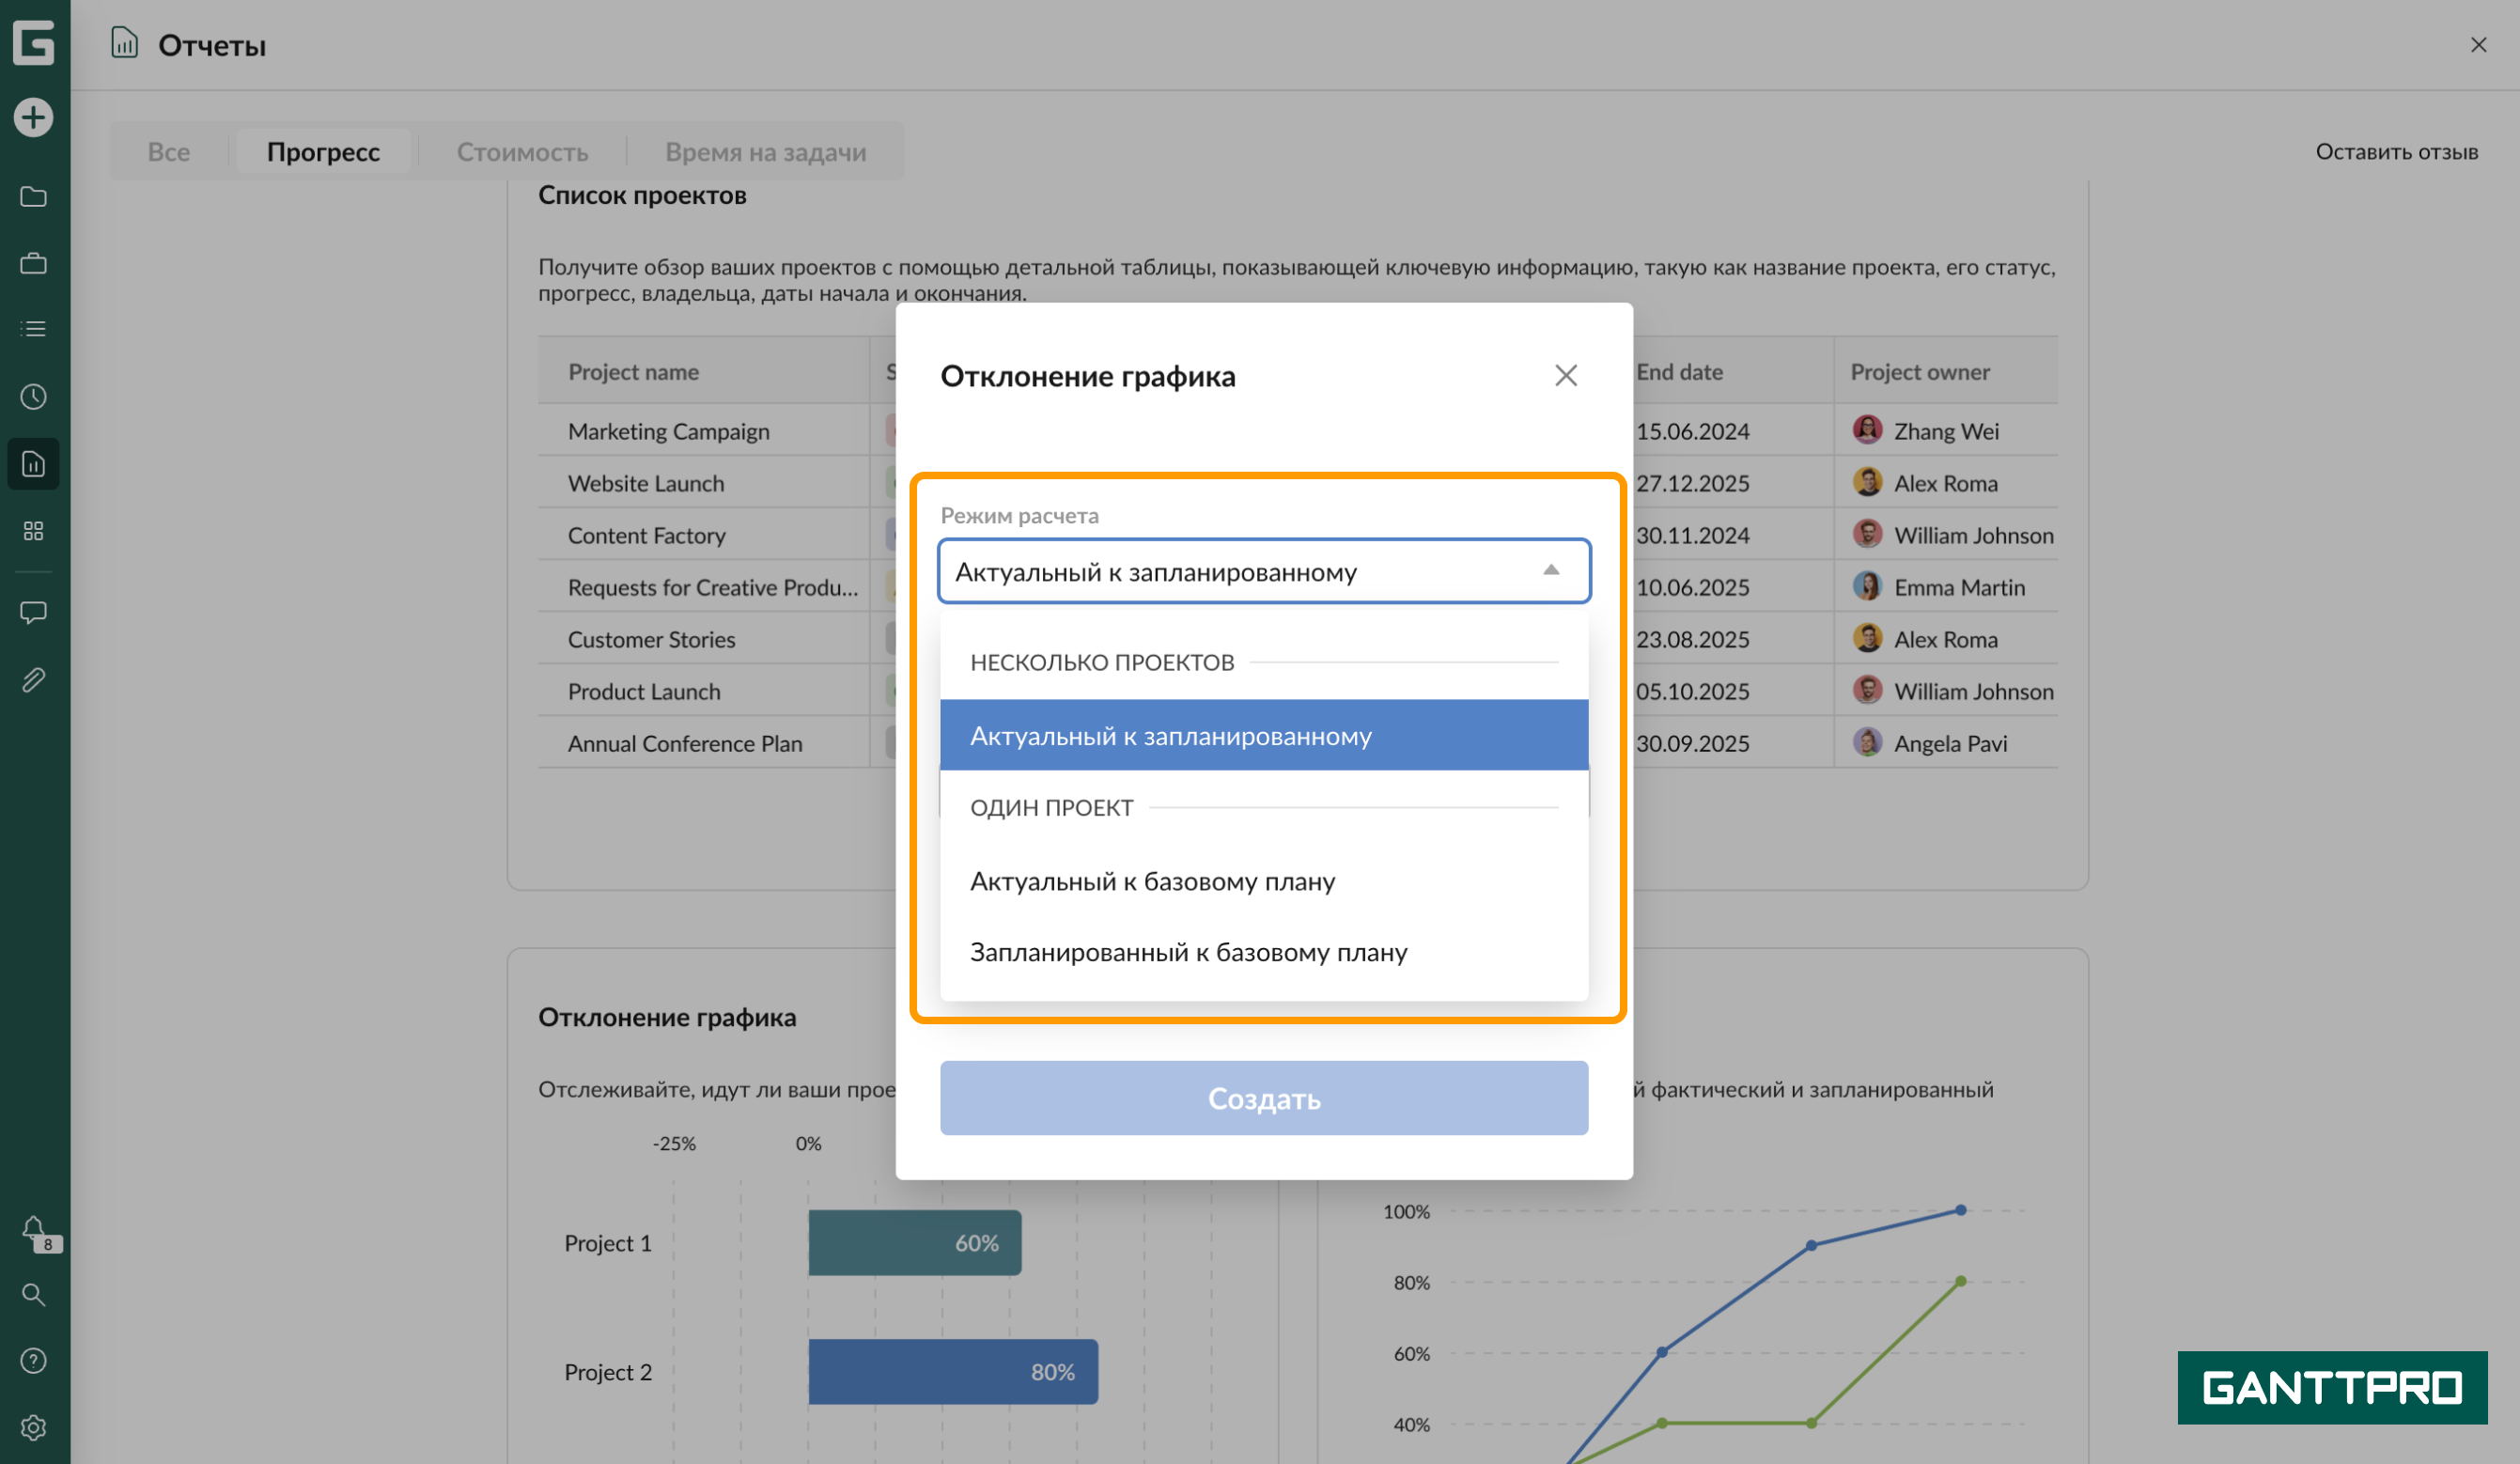Click the plus icon to create new item
Viewport: 2520px width, 1464px height.
click(x=34, y=118)
